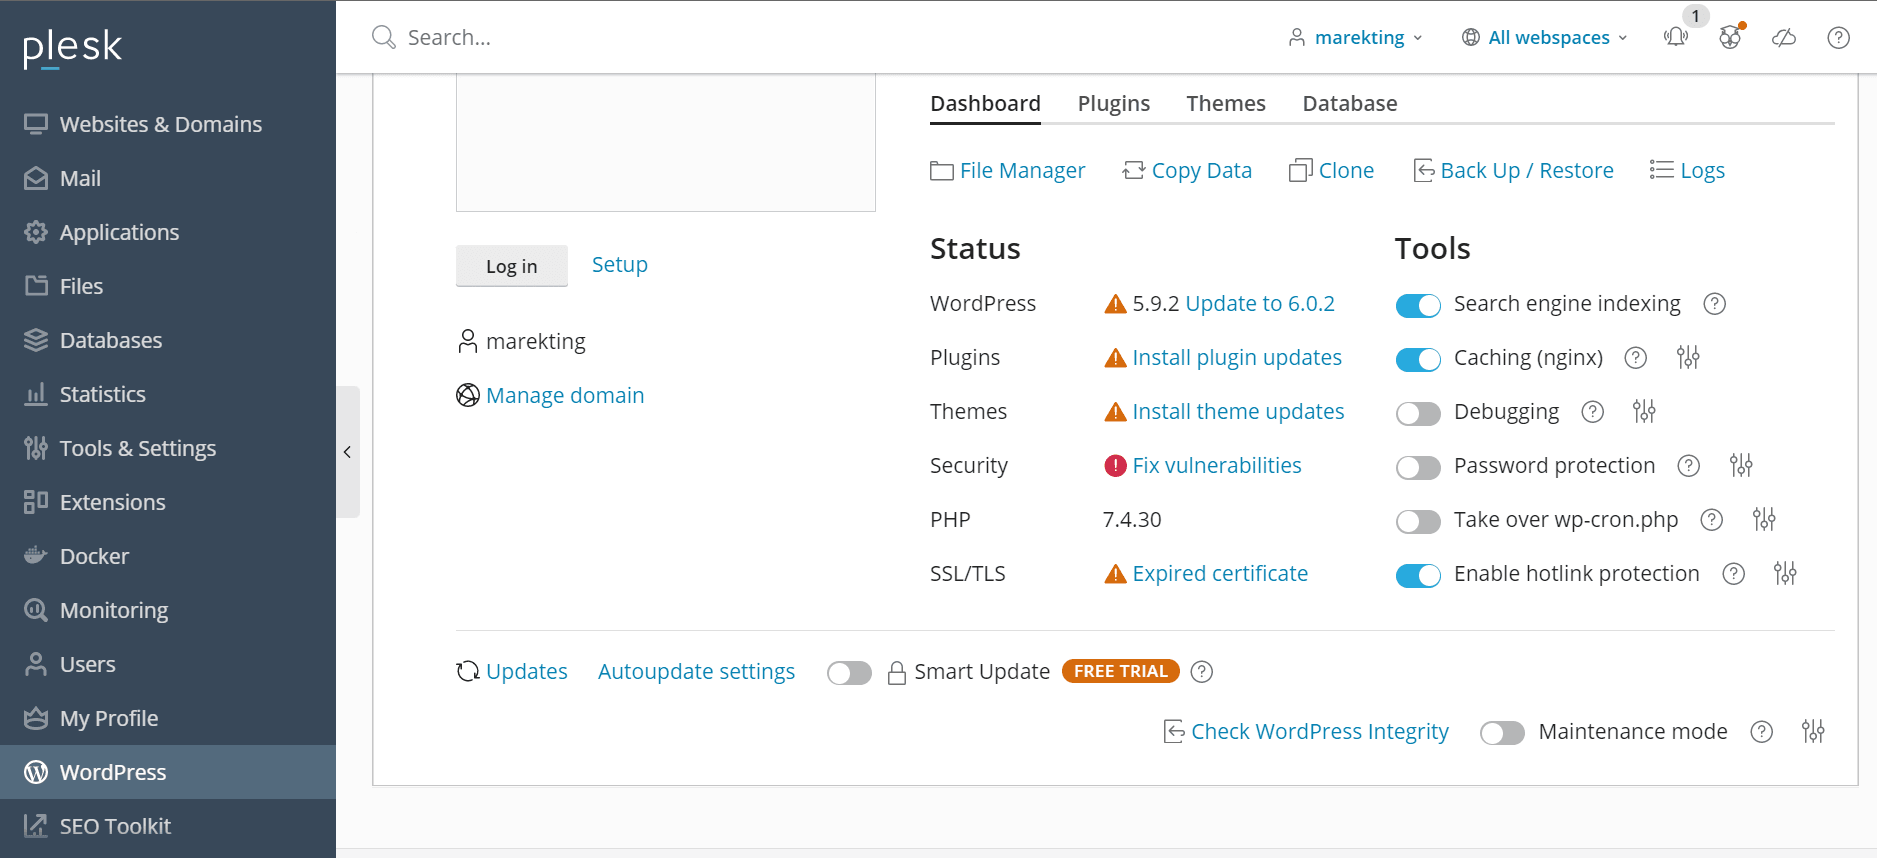Switch to the Plugins tab
Image resolution: width=1877 pixels, height=858 pixels.
pyautogui.click(x=1113, y=104)
